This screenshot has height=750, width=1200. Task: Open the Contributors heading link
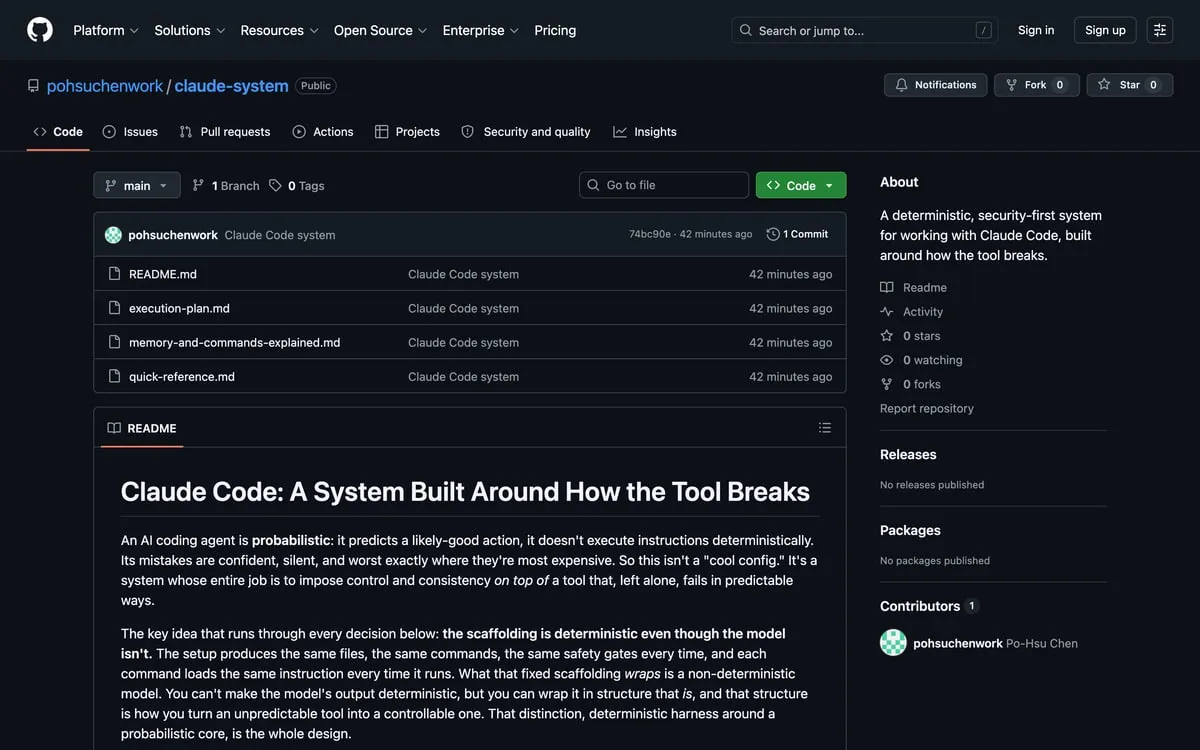(x=928, y=606)
